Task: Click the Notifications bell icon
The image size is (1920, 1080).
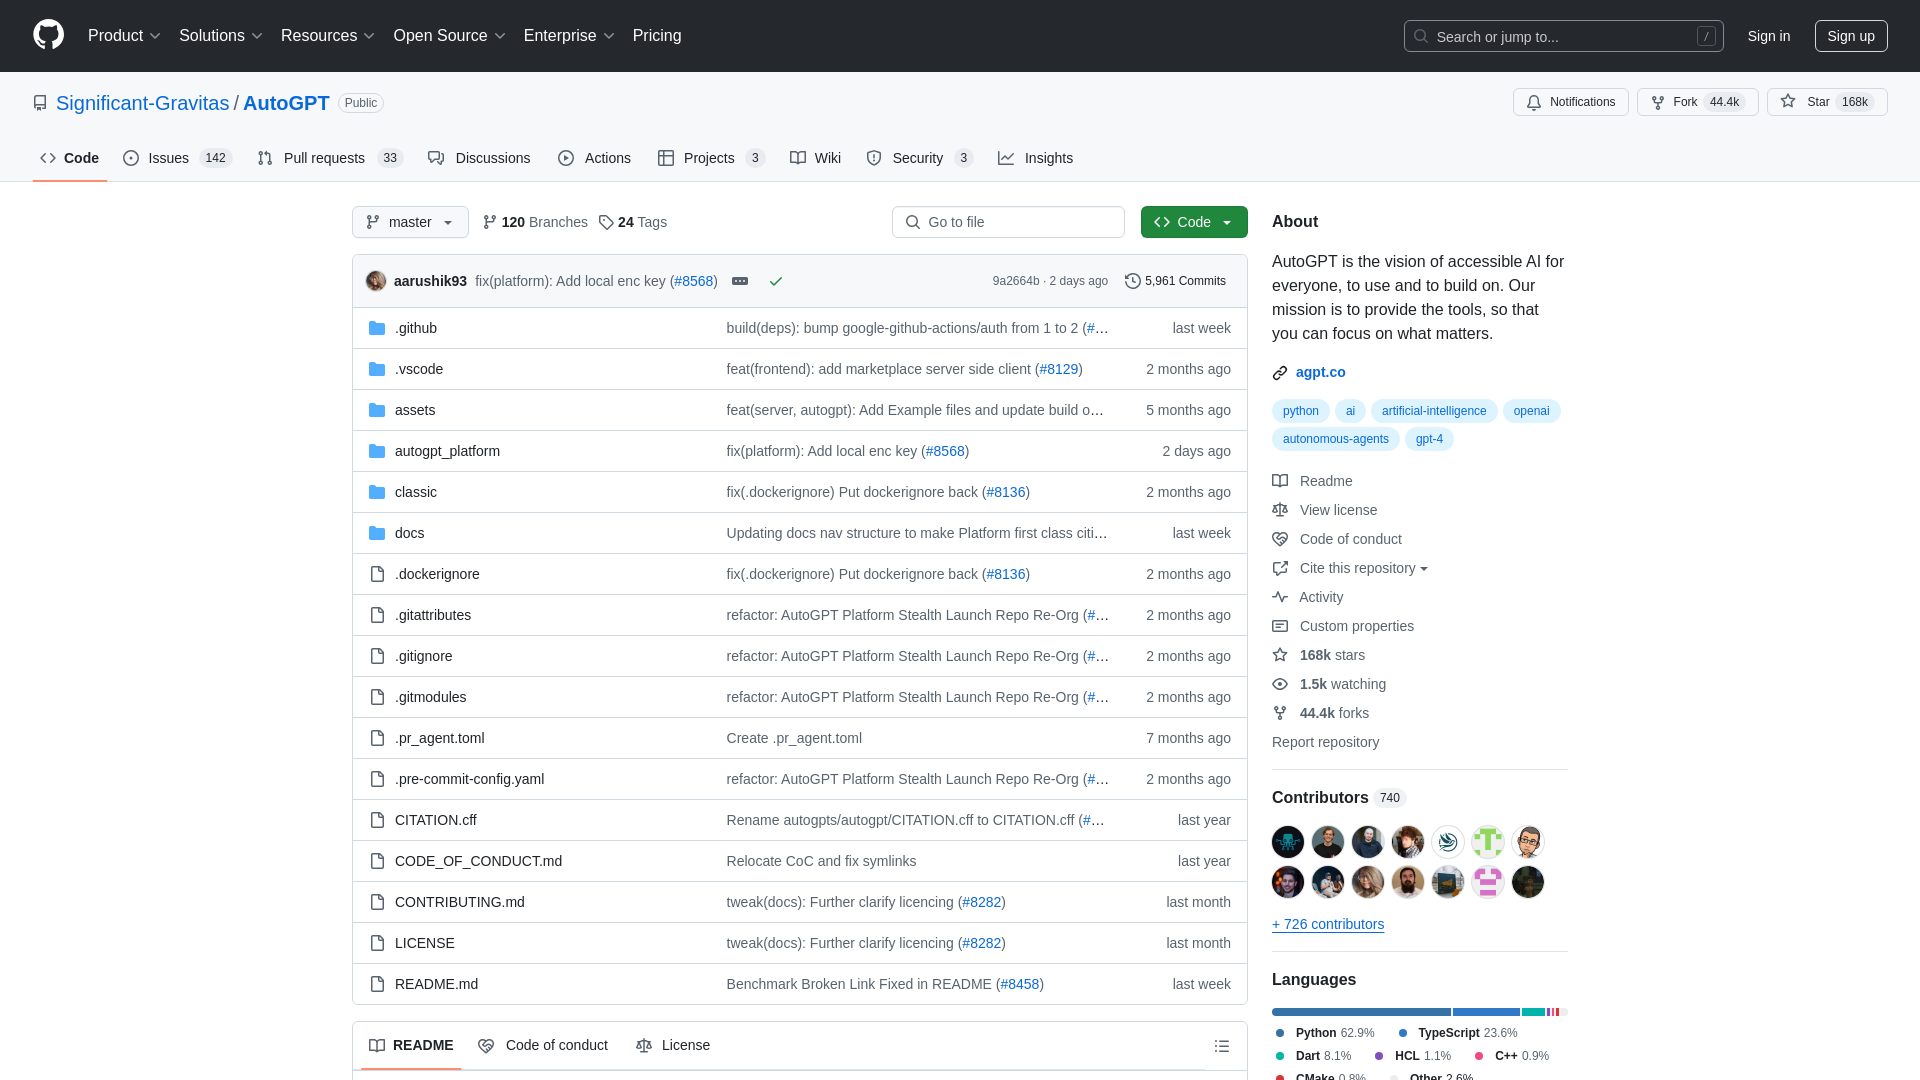Action: 1533,102
